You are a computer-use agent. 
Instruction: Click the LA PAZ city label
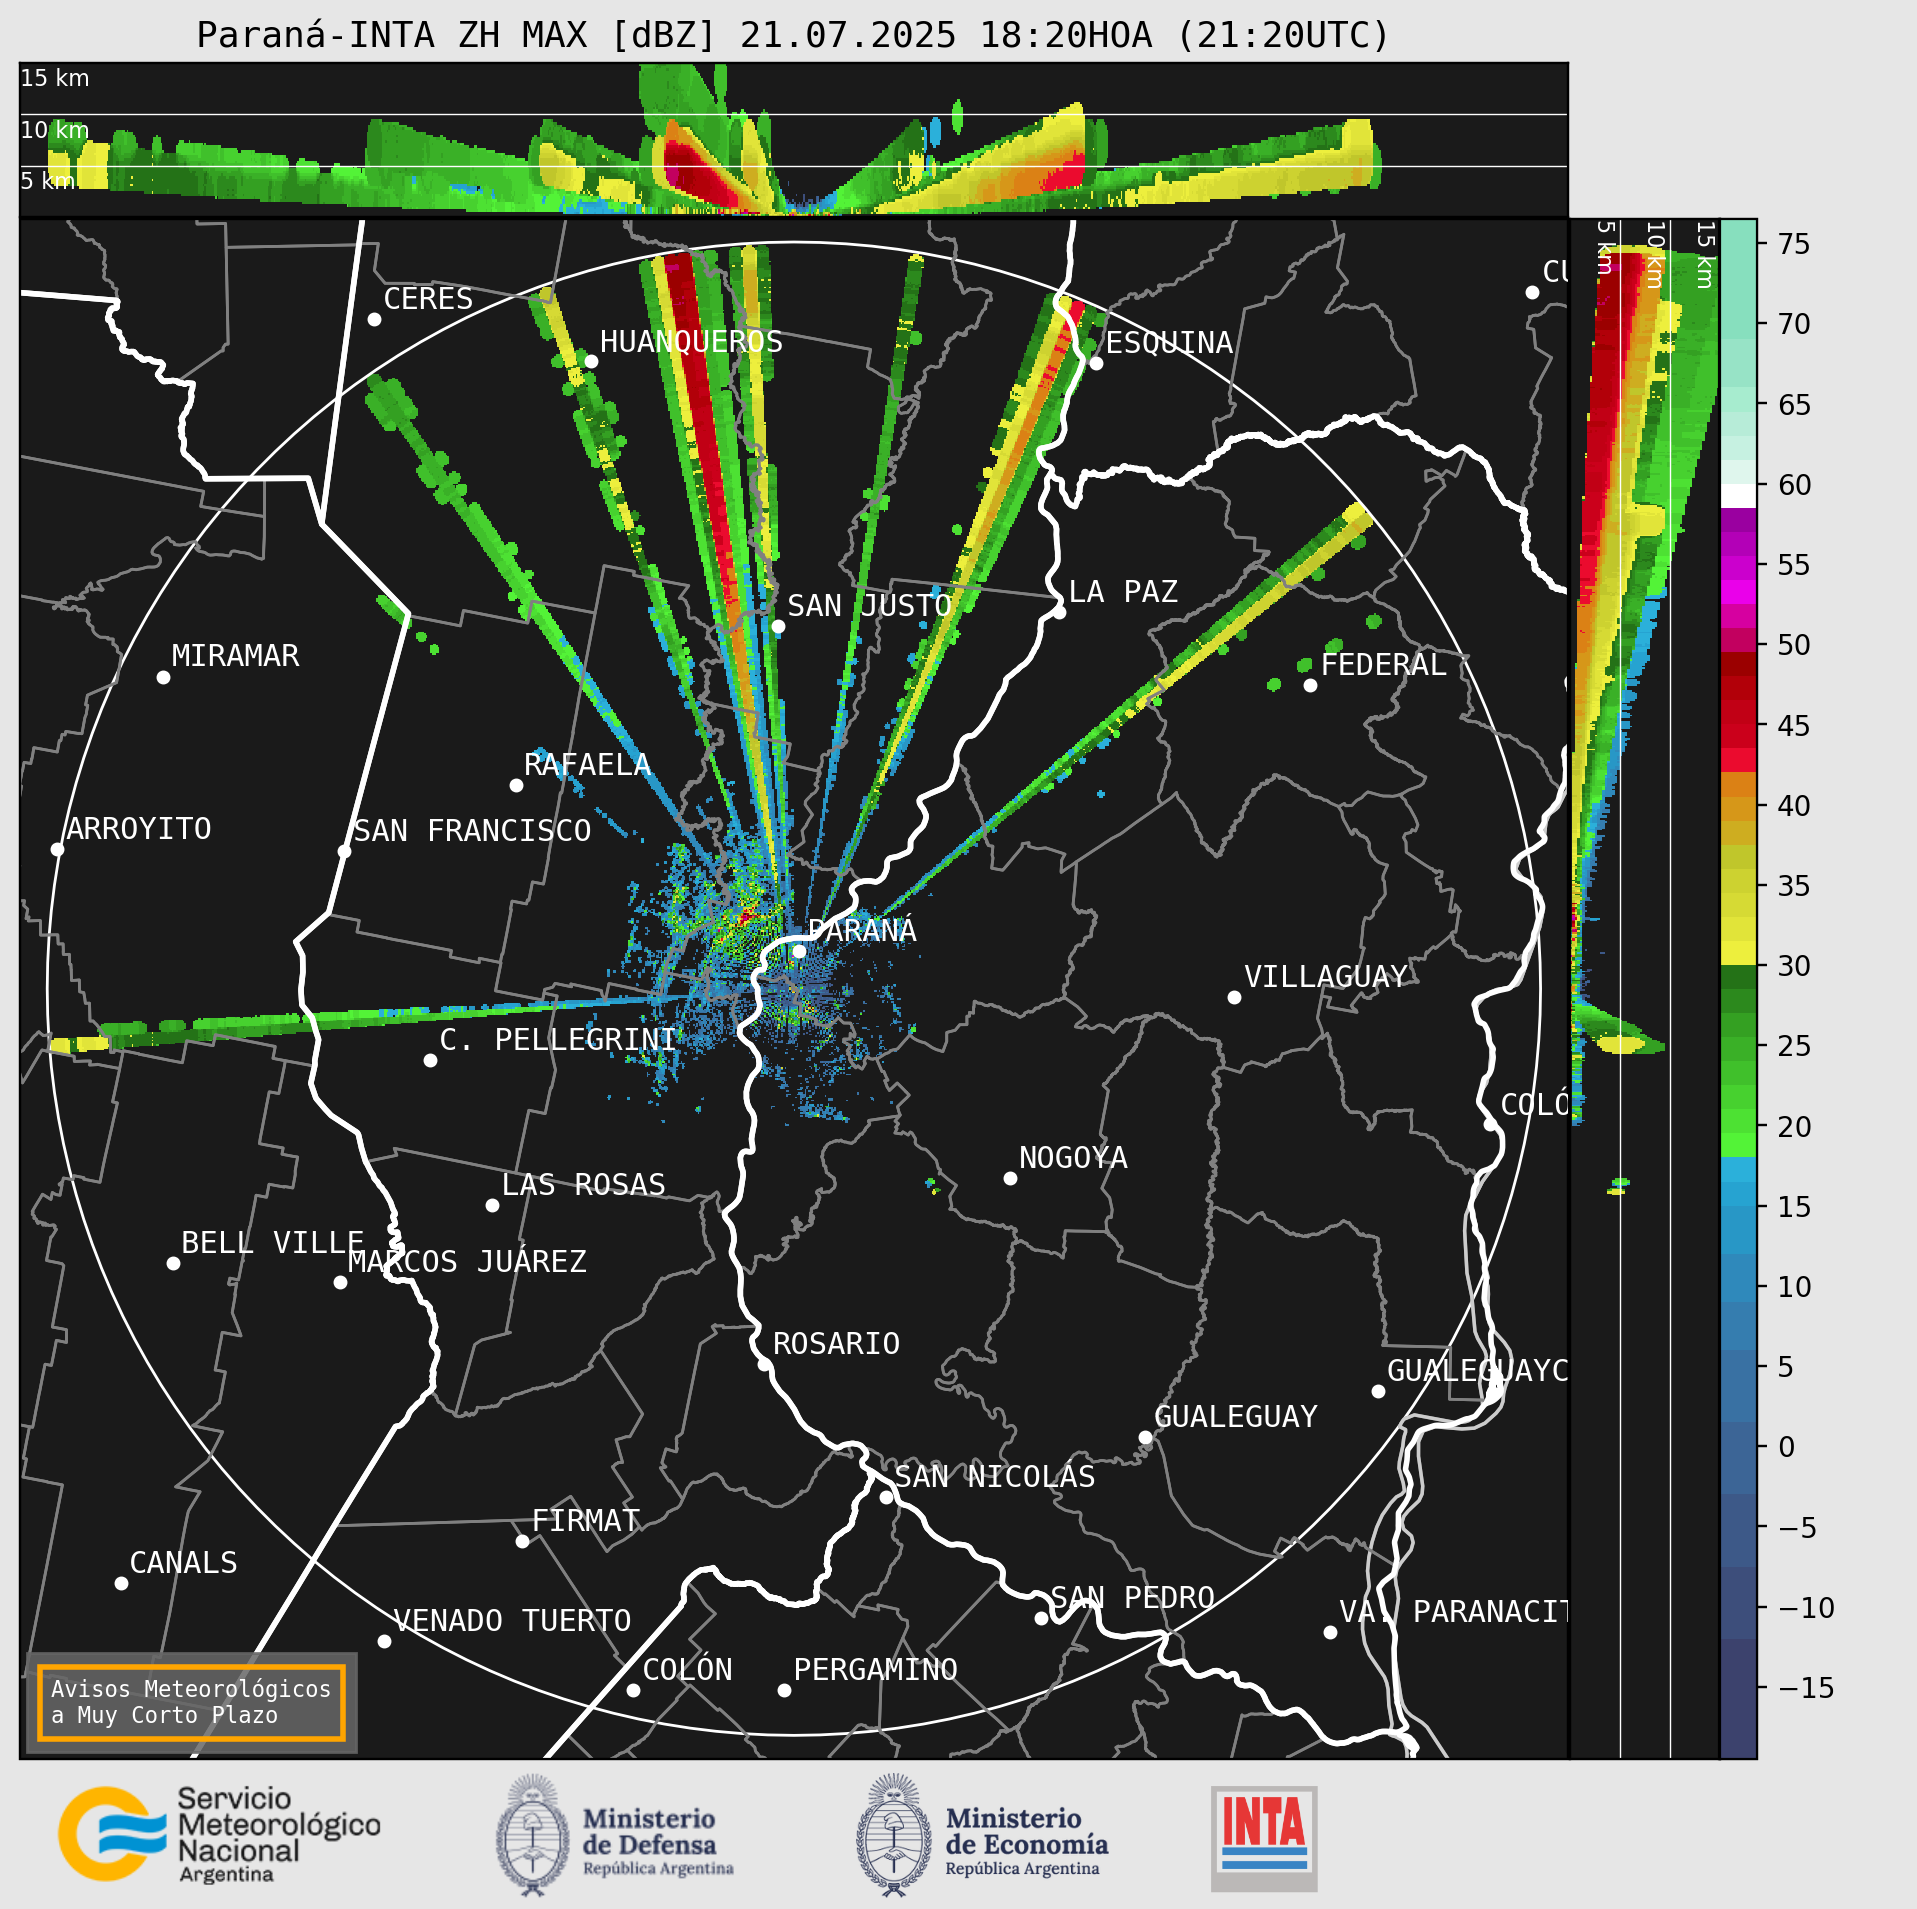(x=1123, y=591)
